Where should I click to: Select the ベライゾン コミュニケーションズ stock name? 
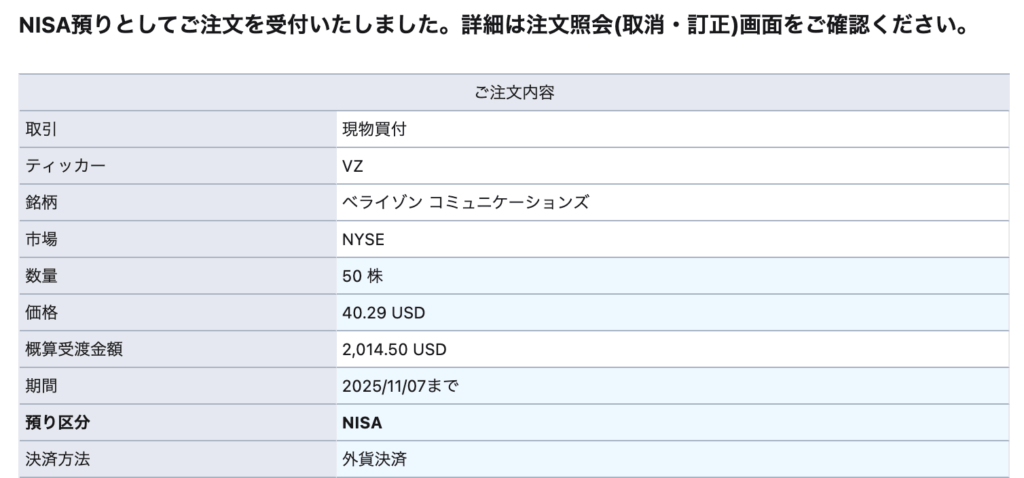coord(465,203)
